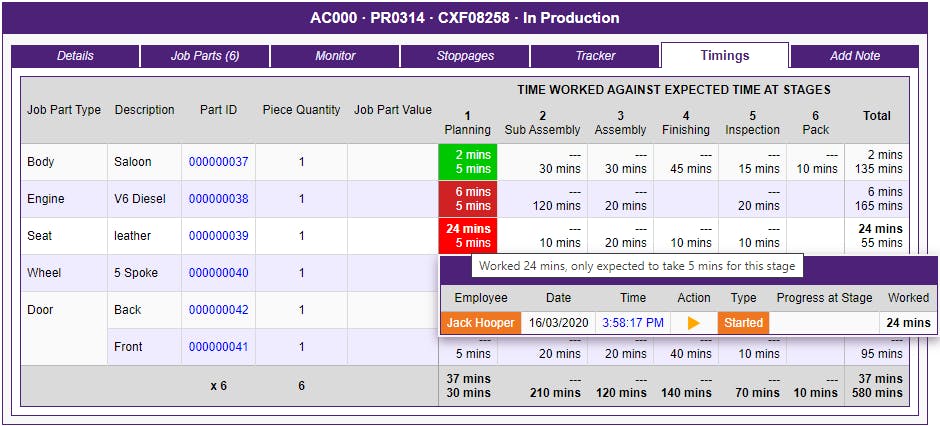Click the Jack Hooper employee badge
Viewport: 940px width, 426px height.
point(481,323)
